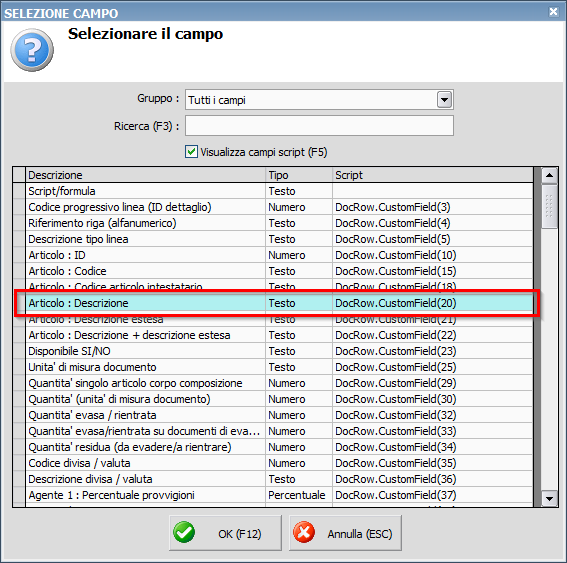The height and width of the screenshot is (563, 567).
Task: Close the Selezione Campo dialog
Action: point(553,12)
